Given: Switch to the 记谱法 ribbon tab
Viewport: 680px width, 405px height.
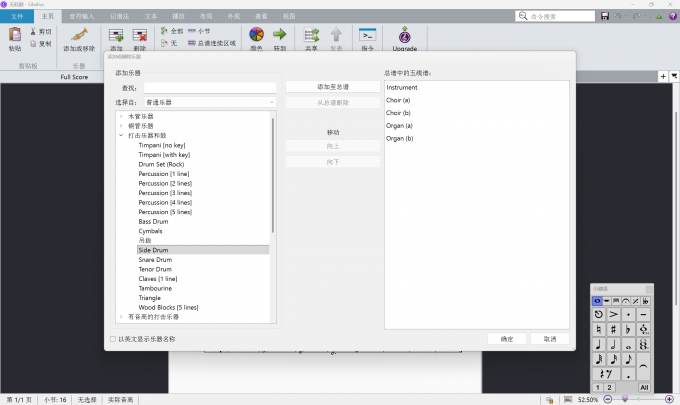Looking at the screenshot, I should click(119, 16).
